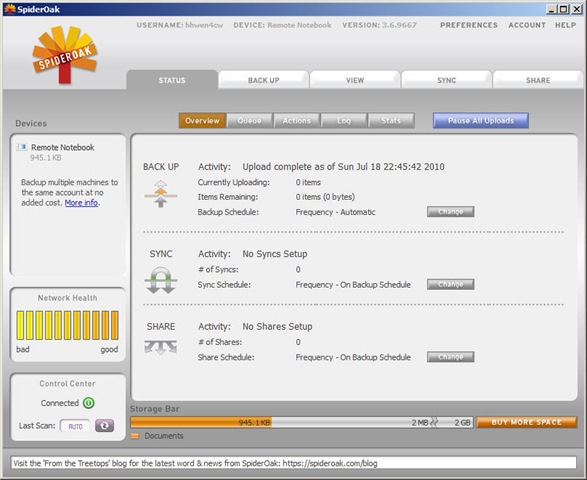Screen dimensions: 587x480
Task: Click the Devices heading
Action: click(31, 123)
